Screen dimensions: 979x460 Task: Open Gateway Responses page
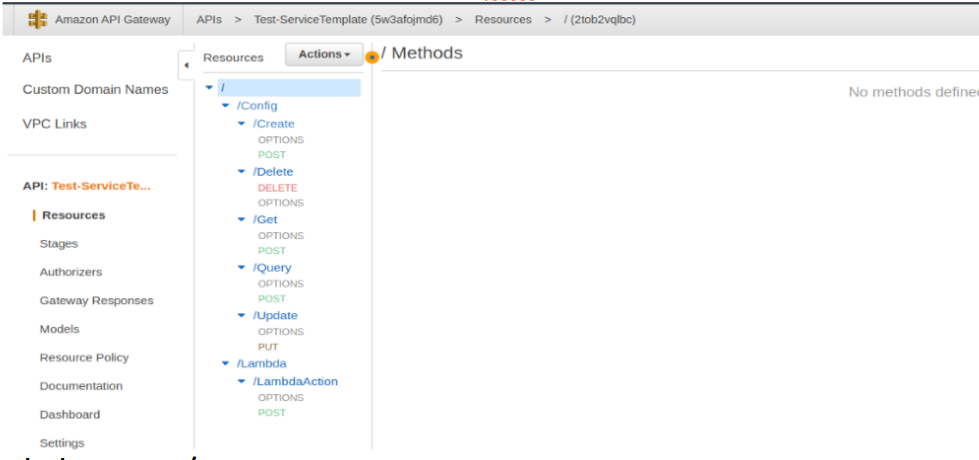96,301
